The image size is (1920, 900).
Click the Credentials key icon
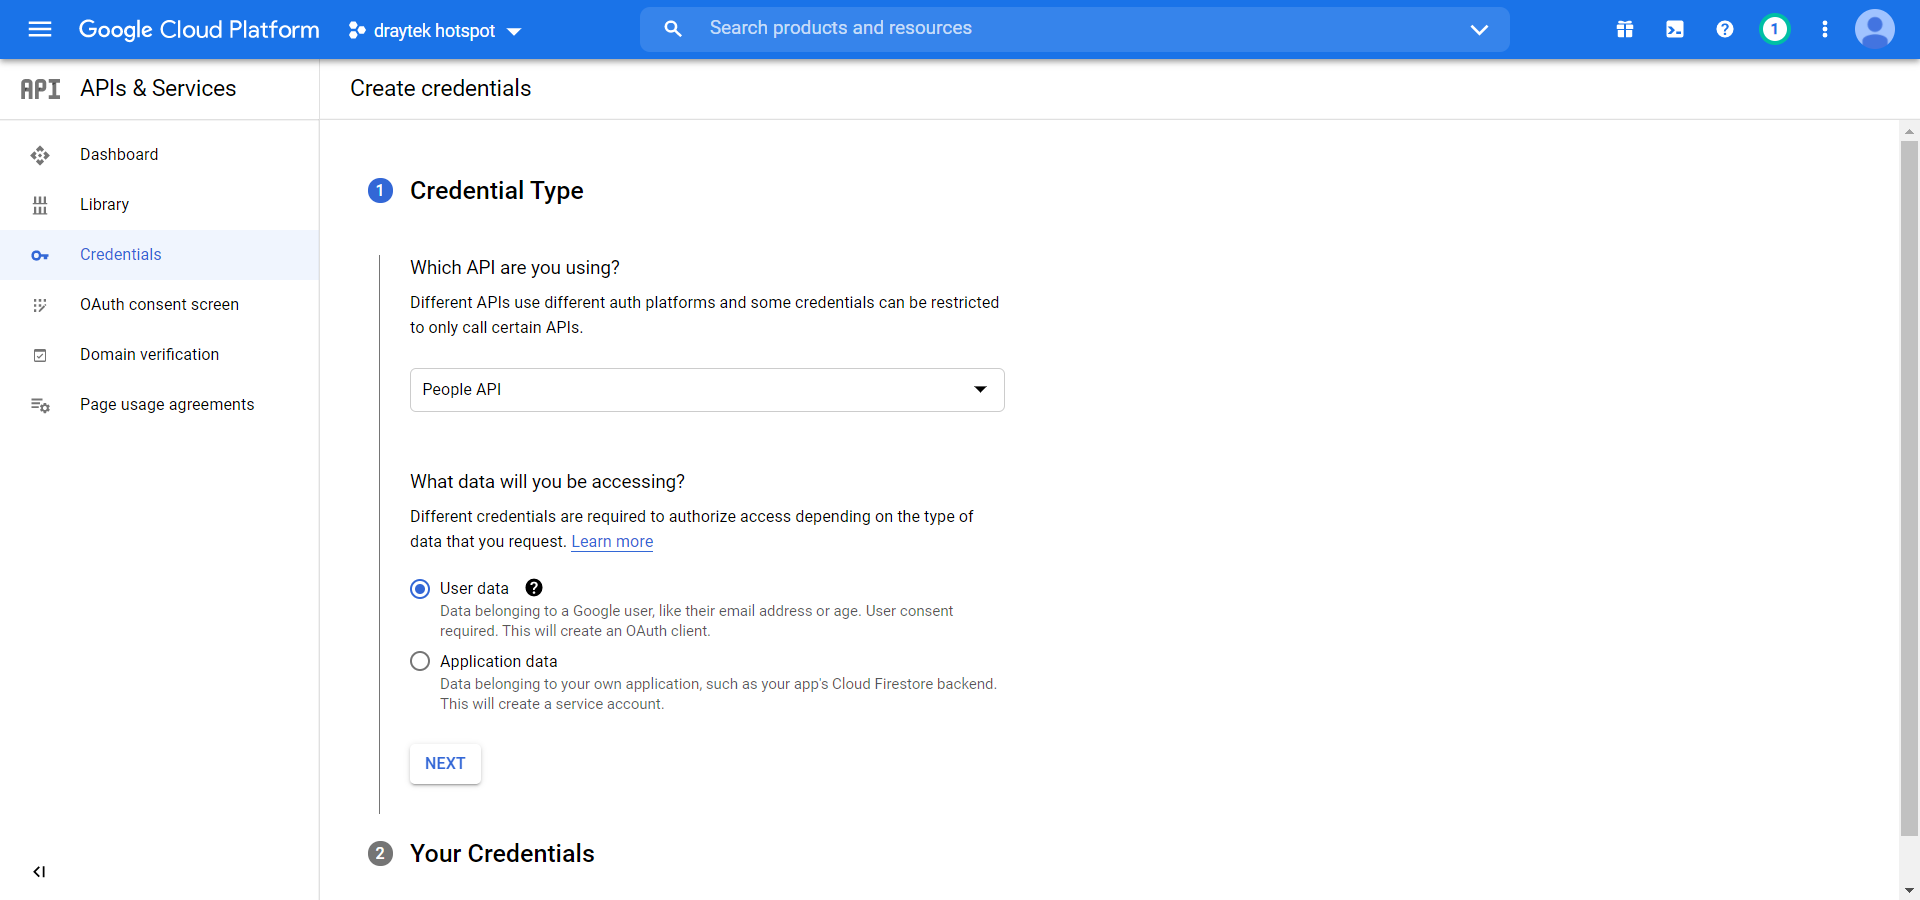pos(40,255)
